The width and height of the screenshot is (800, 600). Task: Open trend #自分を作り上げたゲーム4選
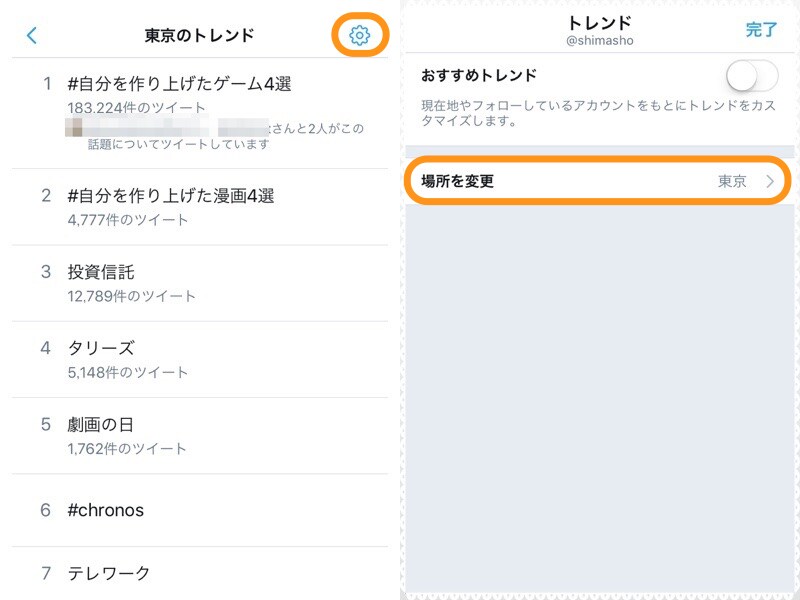pyautogui.click(x=179, y=84)
